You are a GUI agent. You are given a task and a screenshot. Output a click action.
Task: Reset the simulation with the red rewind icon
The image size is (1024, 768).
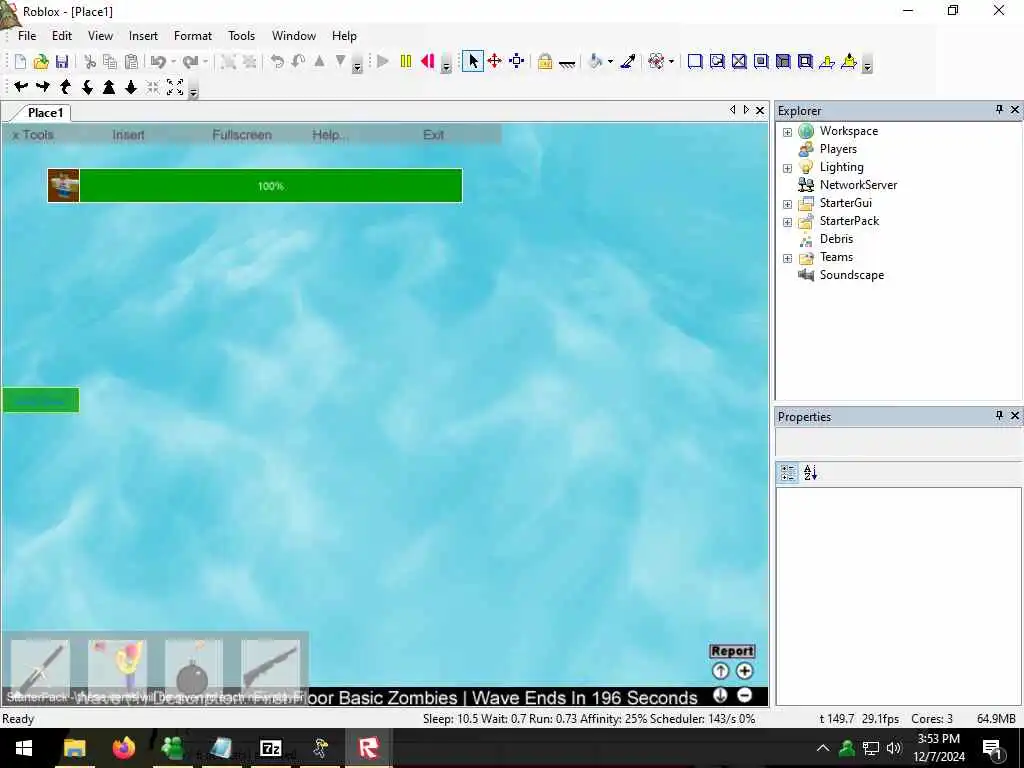pos(428,61)
